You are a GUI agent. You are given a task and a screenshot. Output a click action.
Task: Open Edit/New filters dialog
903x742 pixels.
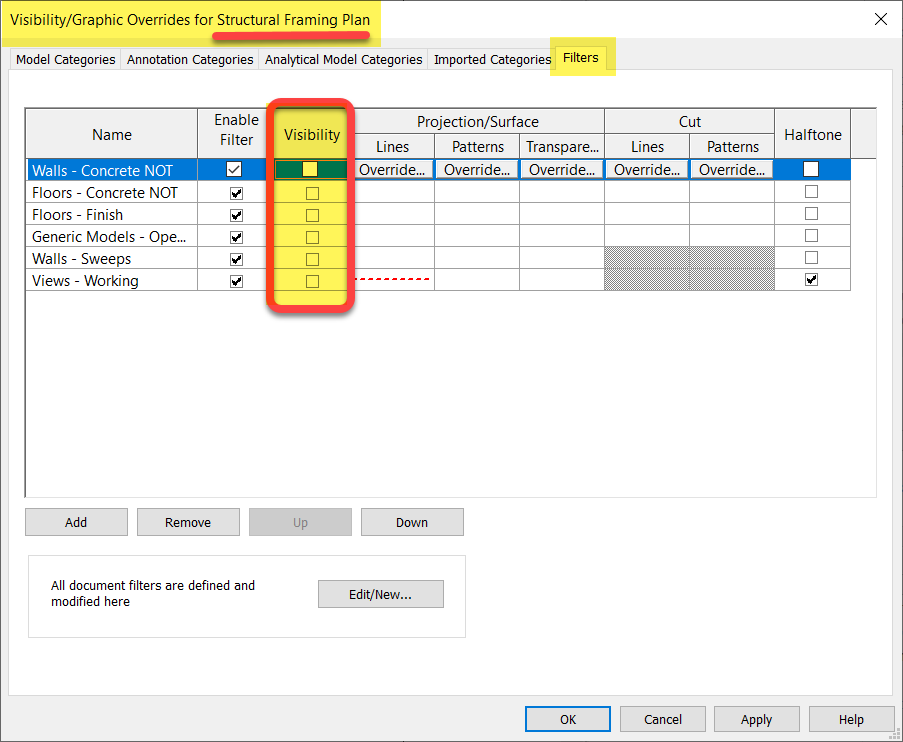tap(380, 593)
